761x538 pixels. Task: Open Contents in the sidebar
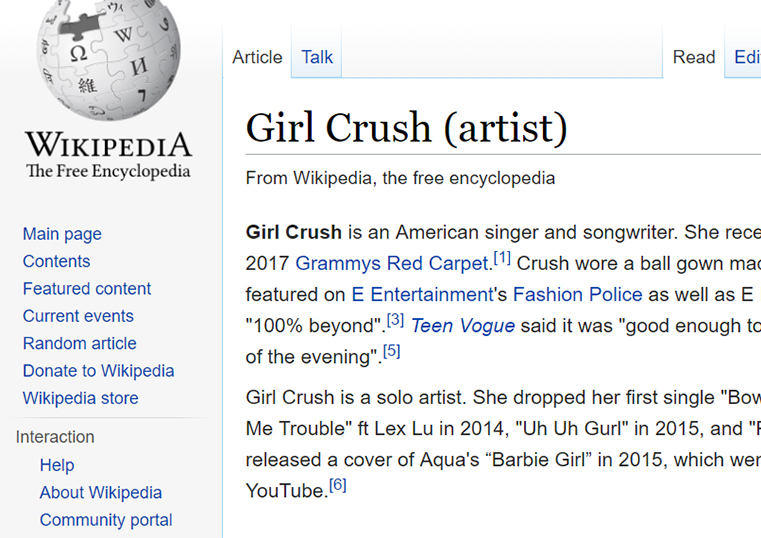pyautogui.click(x=56, y=261)
